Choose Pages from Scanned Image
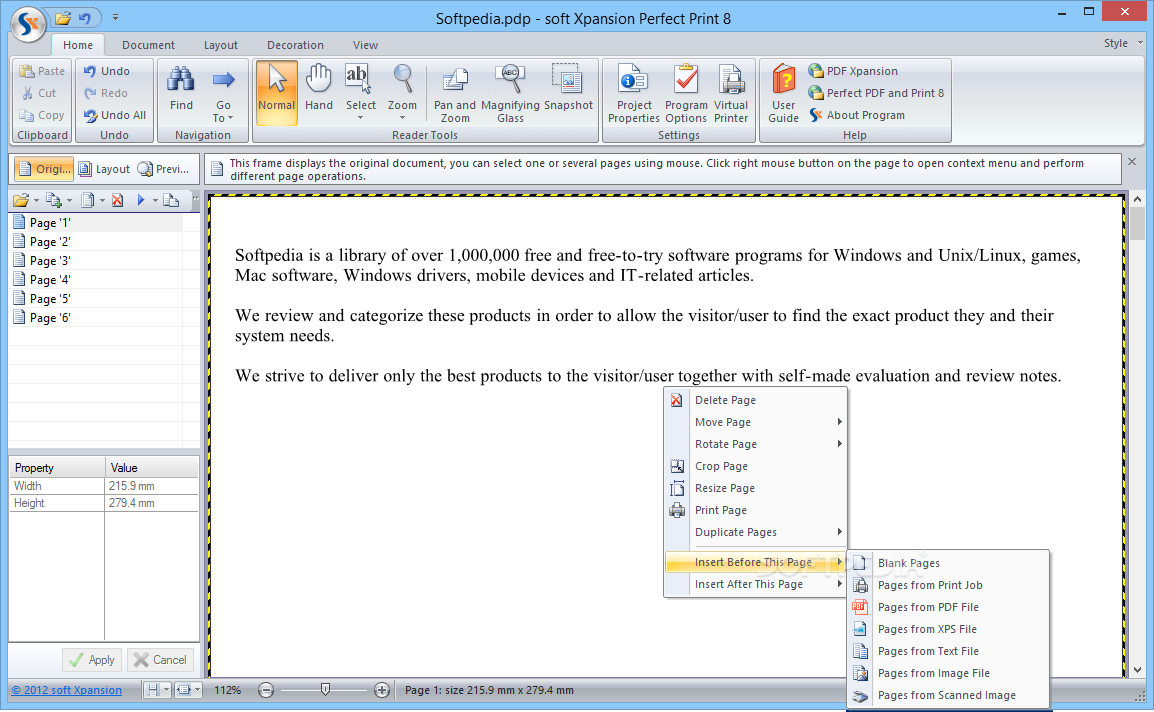Screen dimensions: 1154x712 [x=948, y=696]
